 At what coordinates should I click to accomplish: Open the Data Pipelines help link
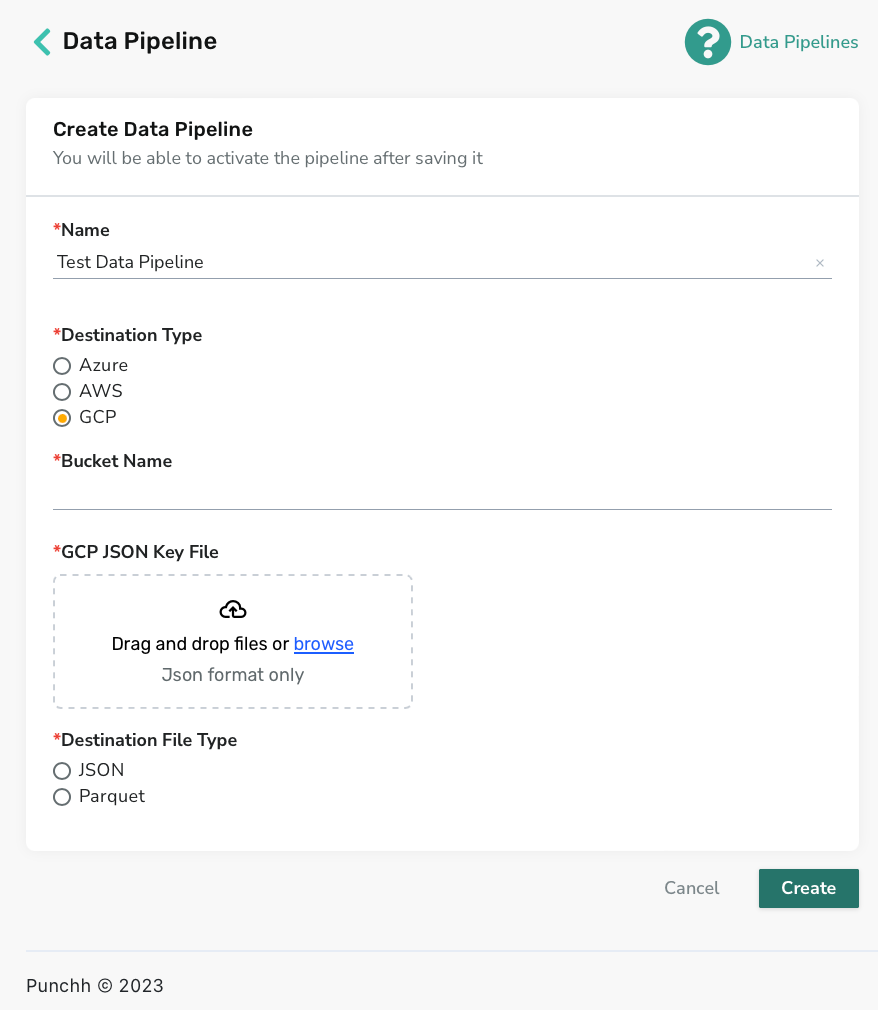click(798, 42)
